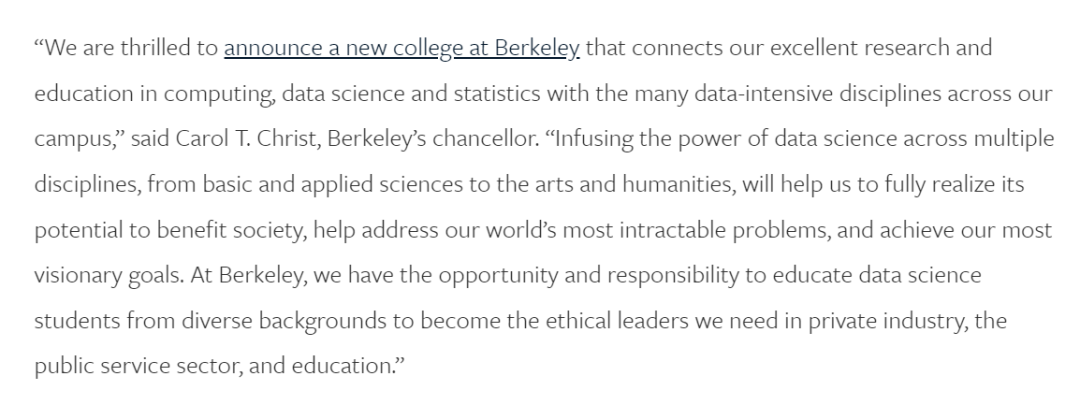Click the word "humanities" in the fourth line
1080x405 pixels.
(x=678, y=185)
